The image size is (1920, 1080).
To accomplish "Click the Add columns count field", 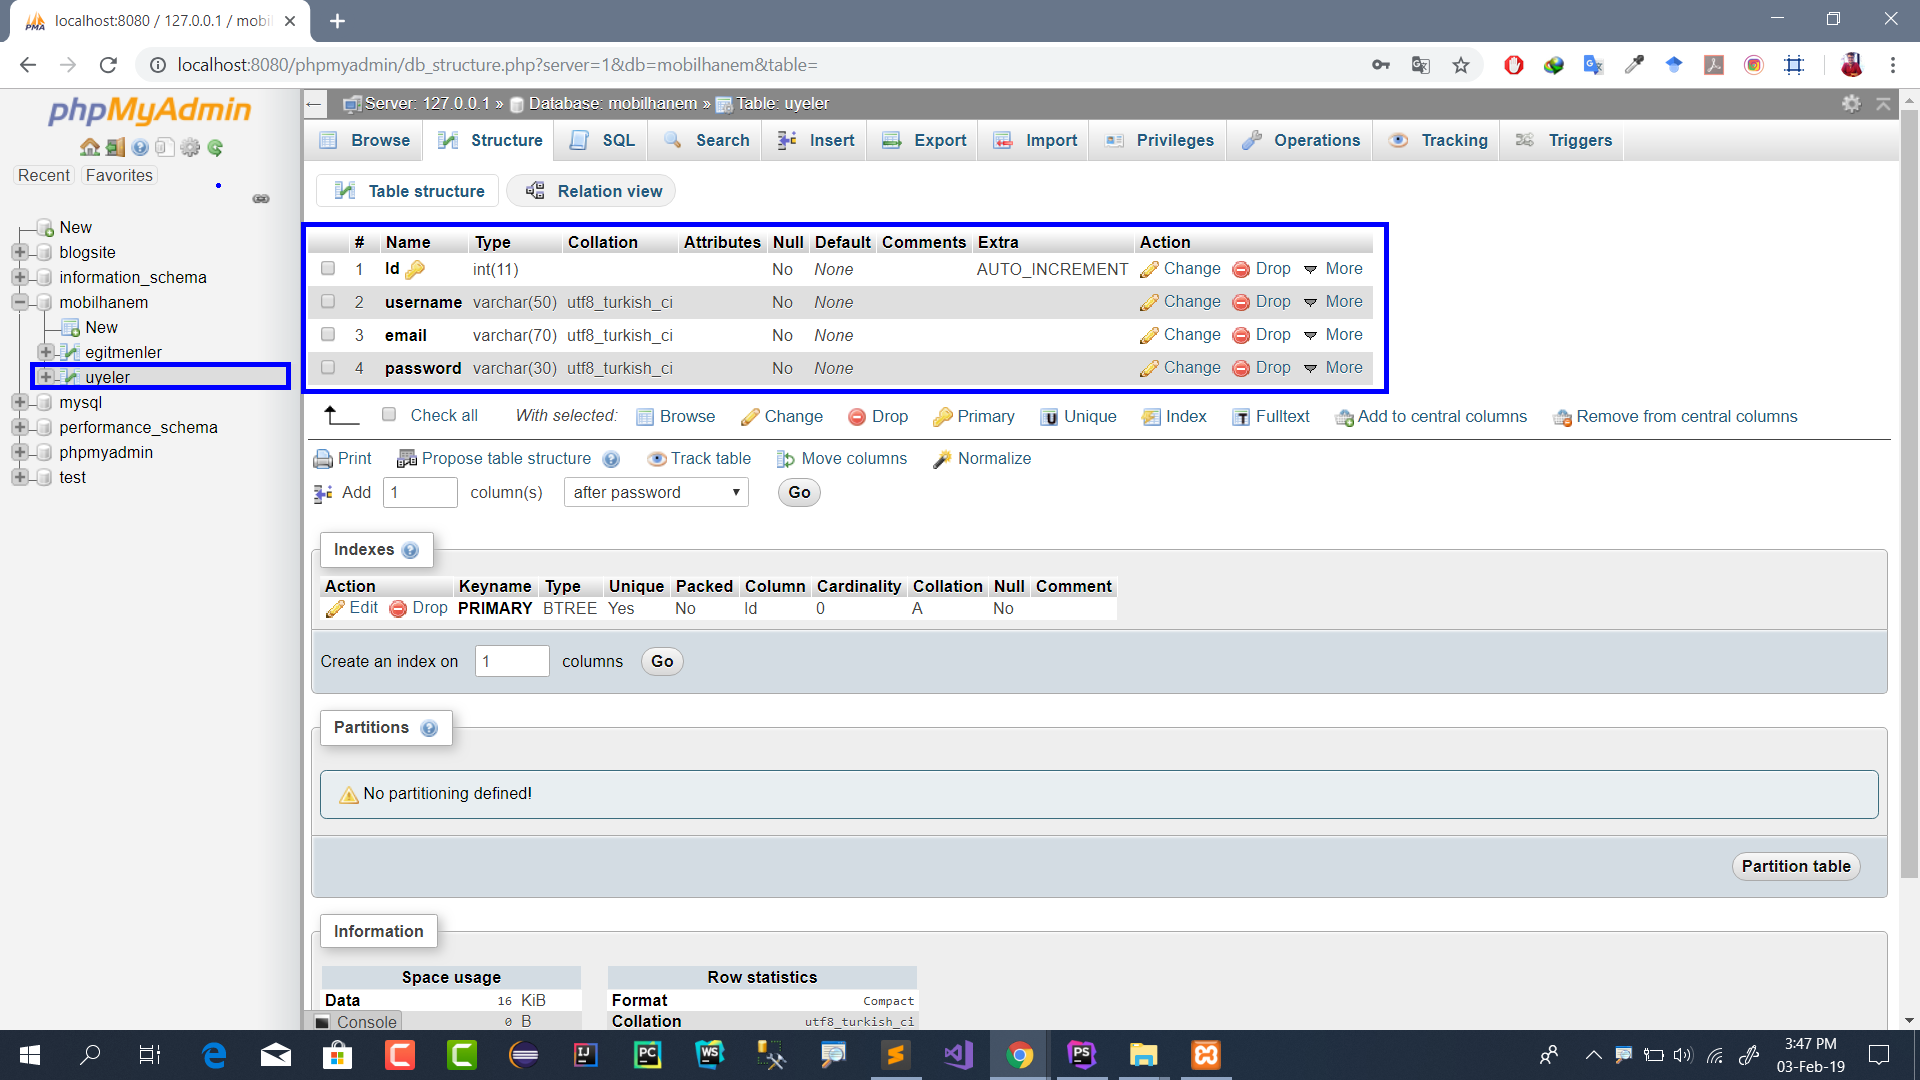I will tap(420, 492).
